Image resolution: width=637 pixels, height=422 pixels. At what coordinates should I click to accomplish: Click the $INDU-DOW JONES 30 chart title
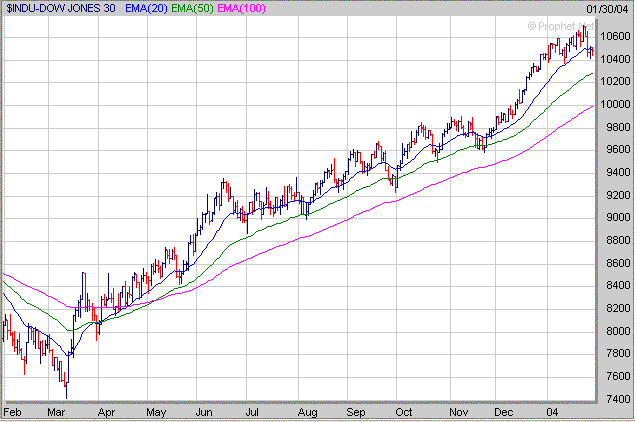click(61, 8)
